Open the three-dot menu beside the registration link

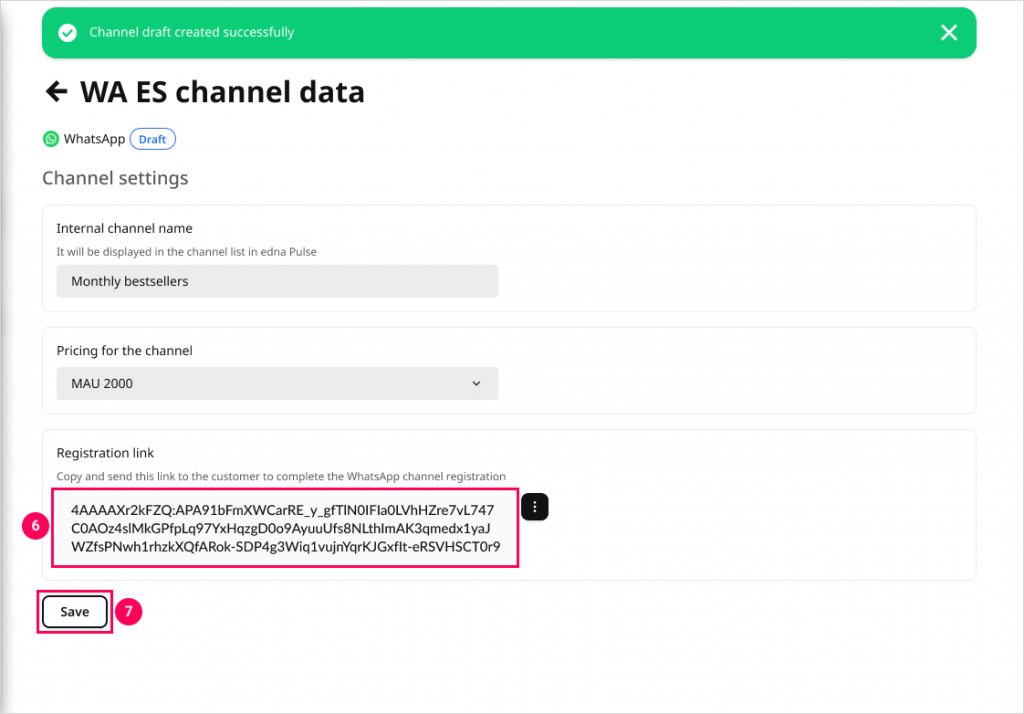(535, 507)
